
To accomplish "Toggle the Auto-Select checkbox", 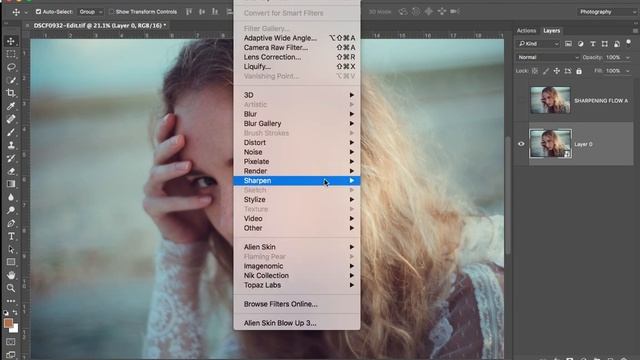I will (x=38, y=12).
